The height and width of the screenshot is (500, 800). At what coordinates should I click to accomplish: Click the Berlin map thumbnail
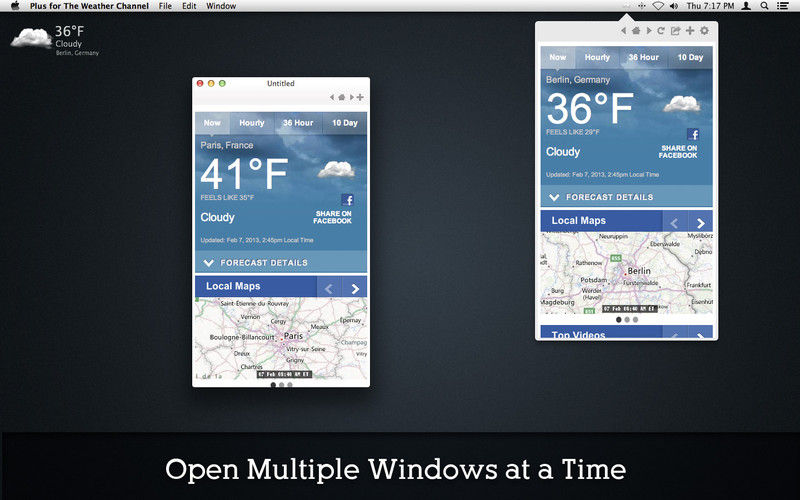click(627, 273)
